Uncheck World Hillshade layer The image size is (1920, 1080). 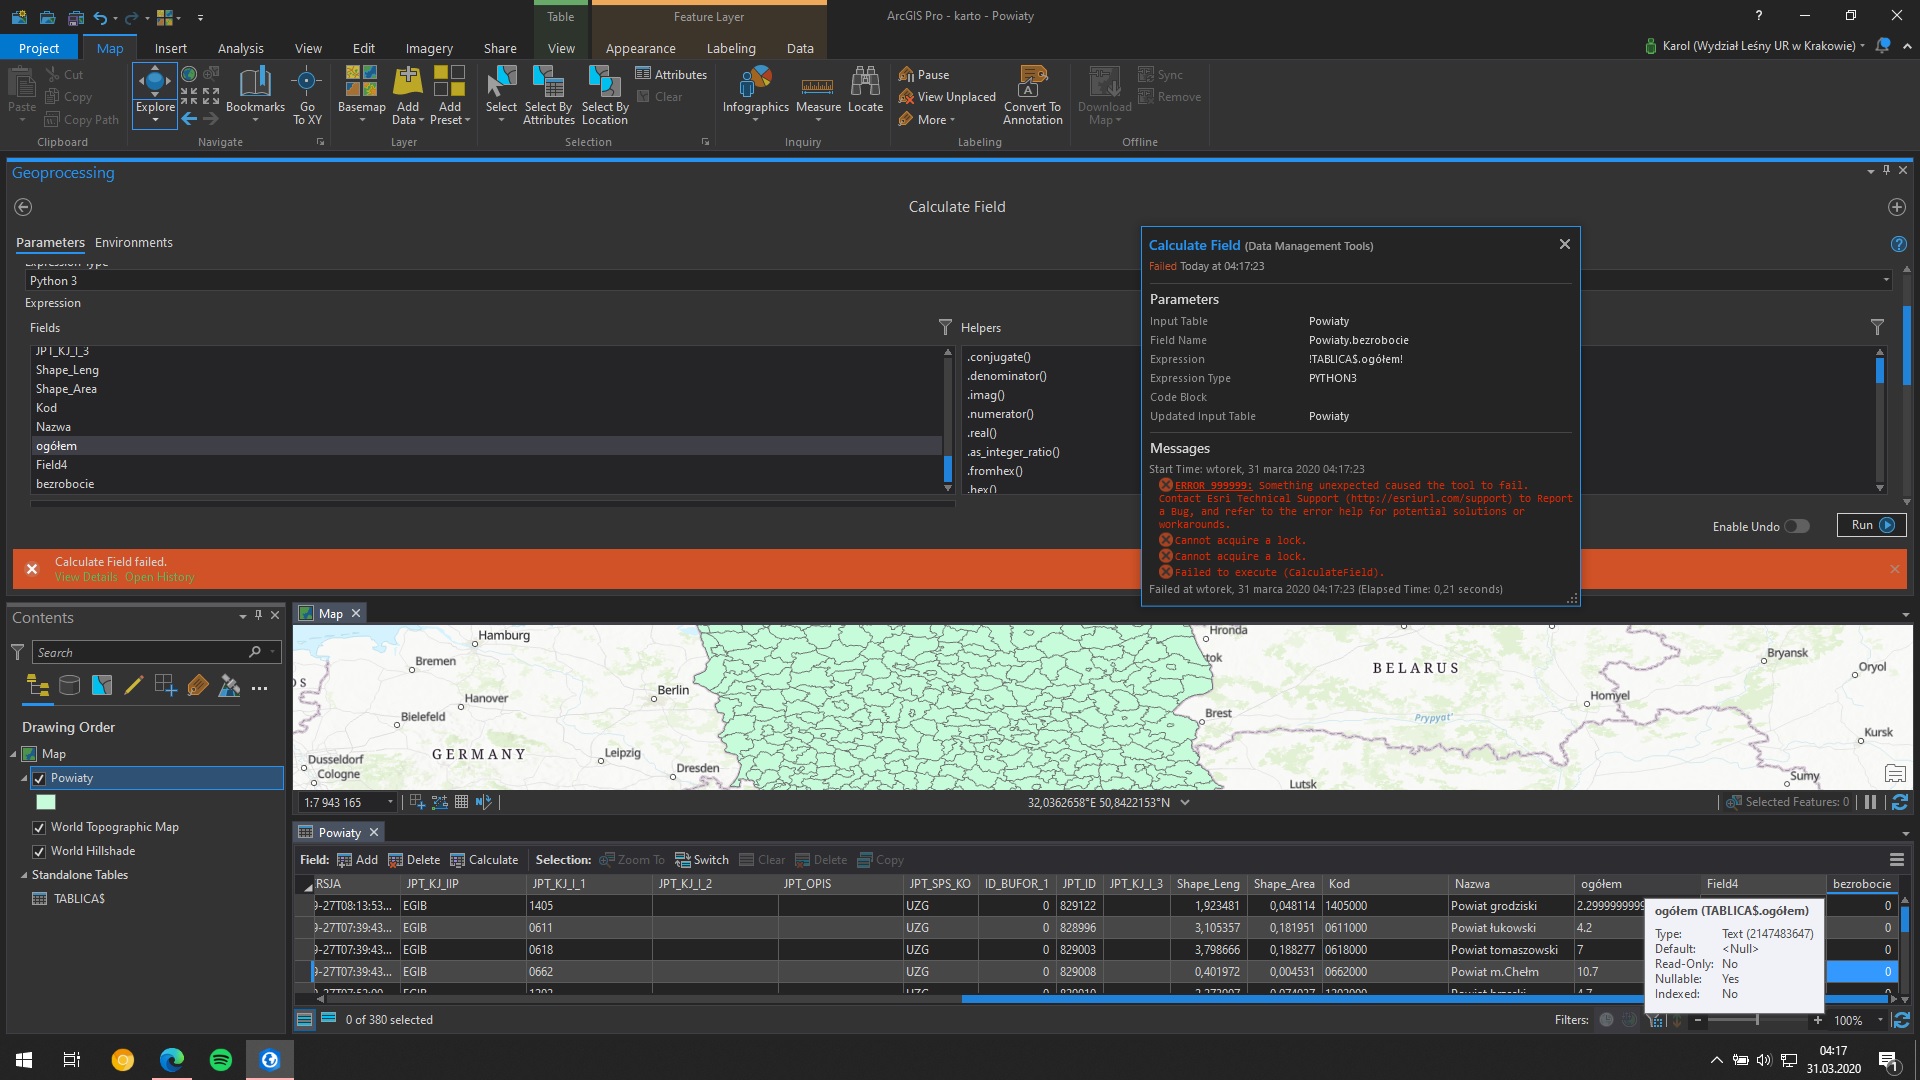coord(39,851)
